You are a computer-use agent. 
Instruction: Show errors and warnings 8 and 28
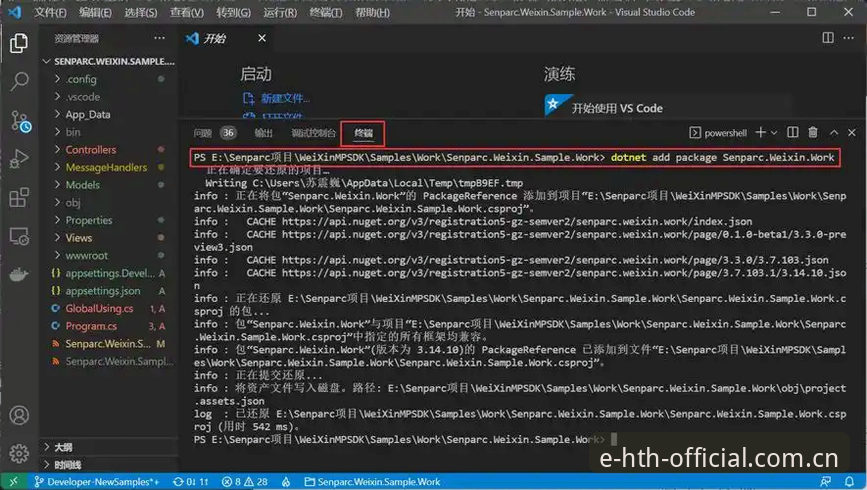coord(244,482)
